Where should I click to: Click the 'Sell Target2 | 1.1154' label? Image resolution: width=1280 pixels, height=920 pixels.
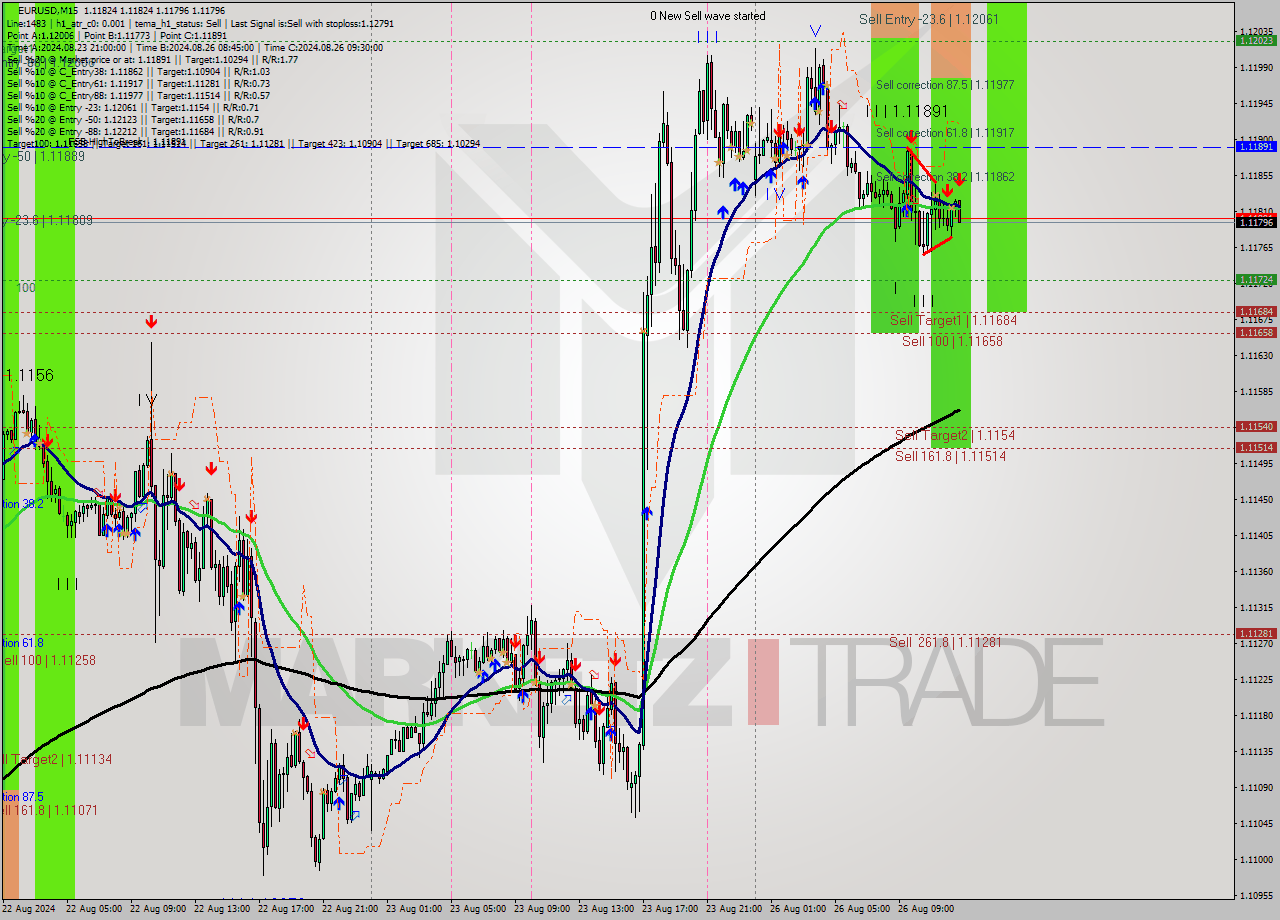(x=955, y=436)
